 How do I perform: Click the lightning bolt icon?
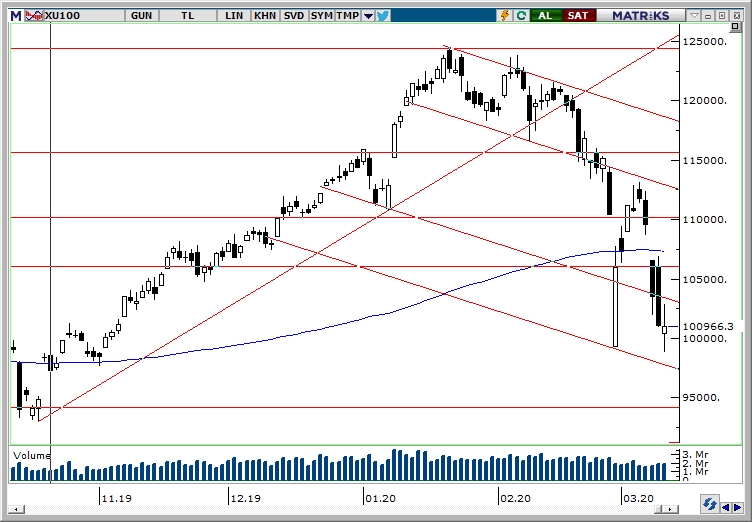[505, 15]
